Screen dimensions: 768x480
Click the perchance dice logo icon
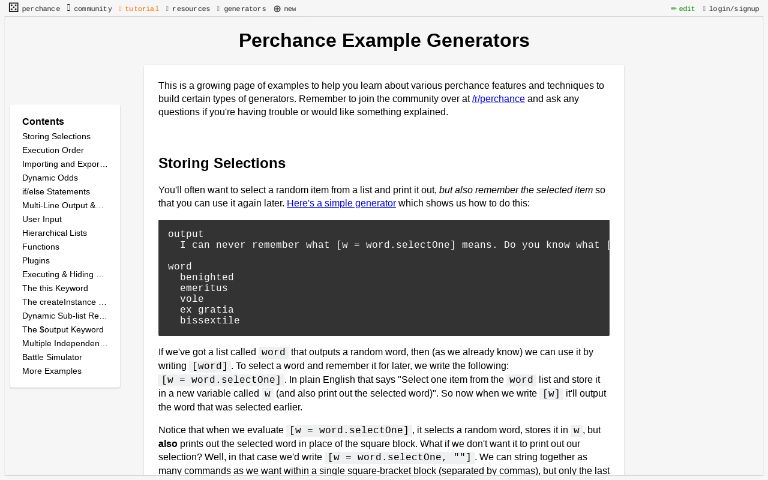[13, 8]
